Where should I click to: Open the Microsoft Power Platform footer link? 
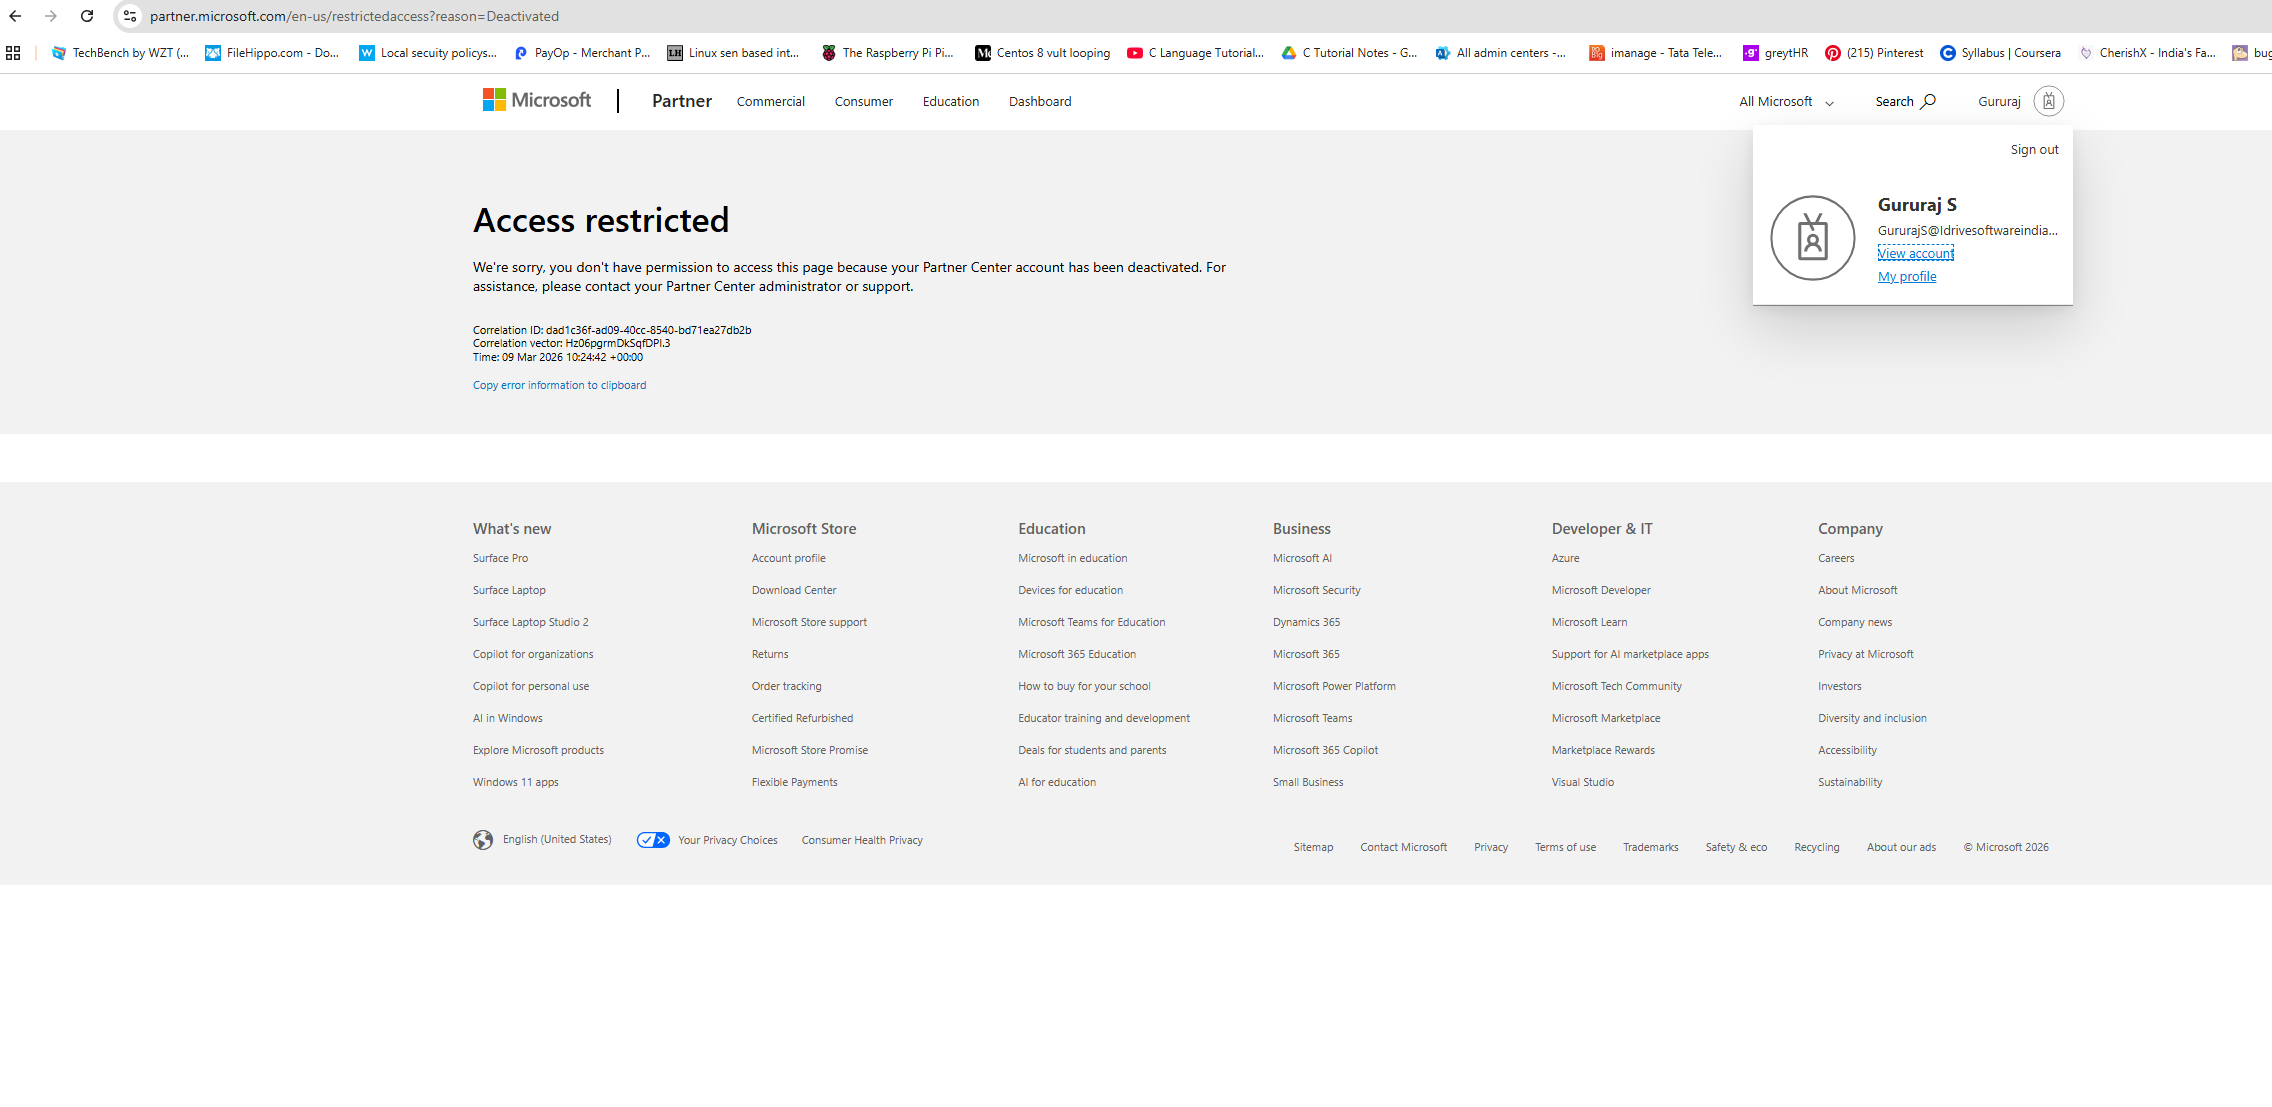[x=1334, y=687]
